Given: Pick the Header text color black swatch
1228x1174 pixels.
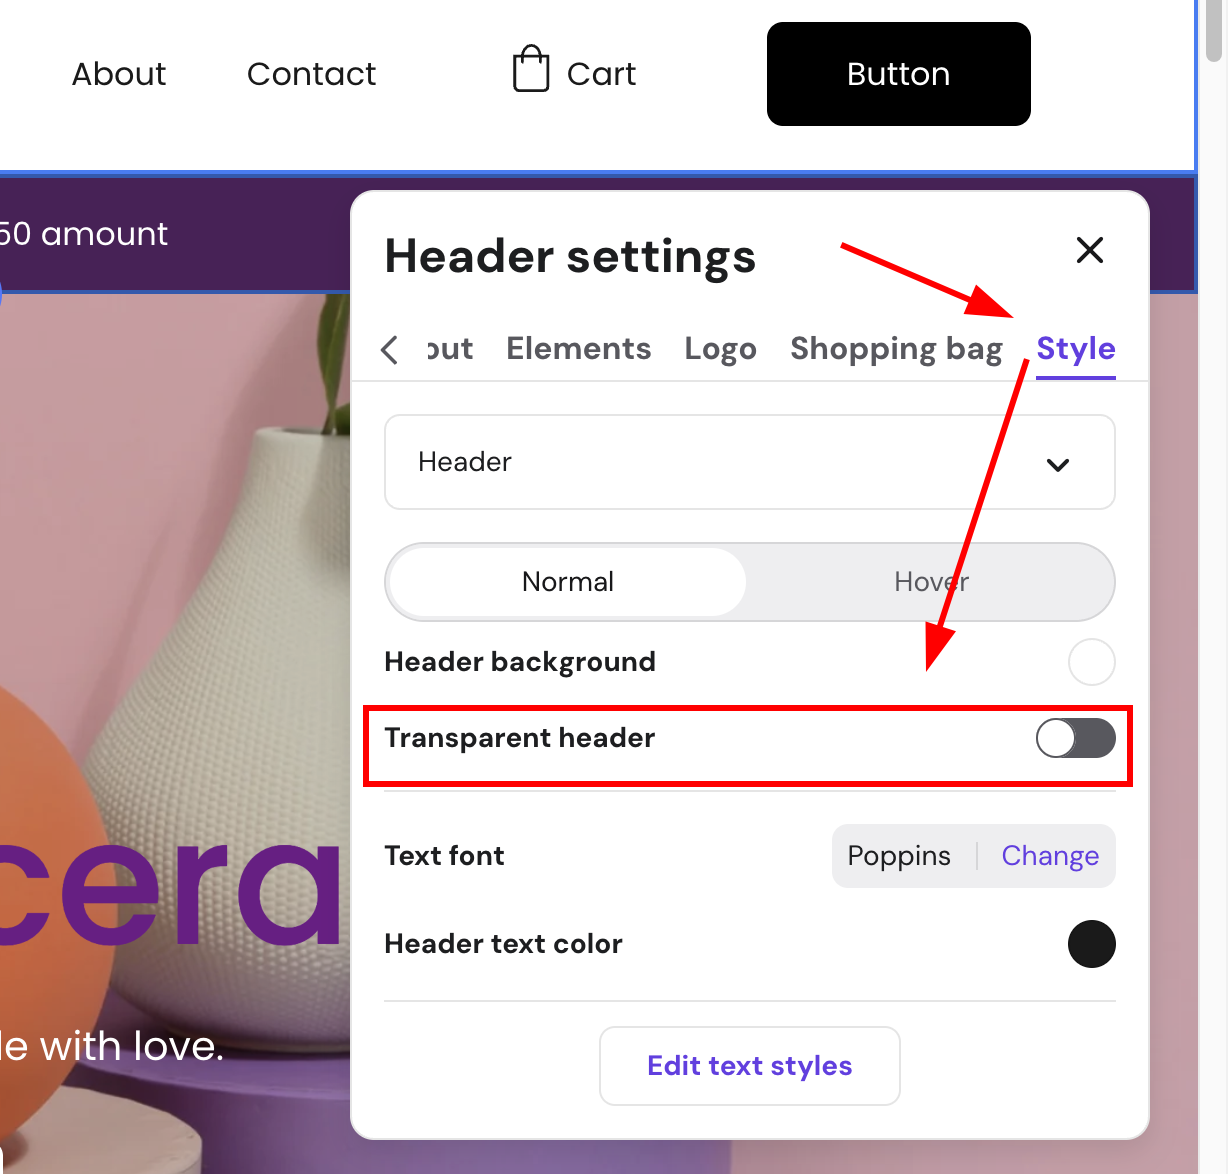Looking at the screenshot, I should click(x=1091, y=944).
